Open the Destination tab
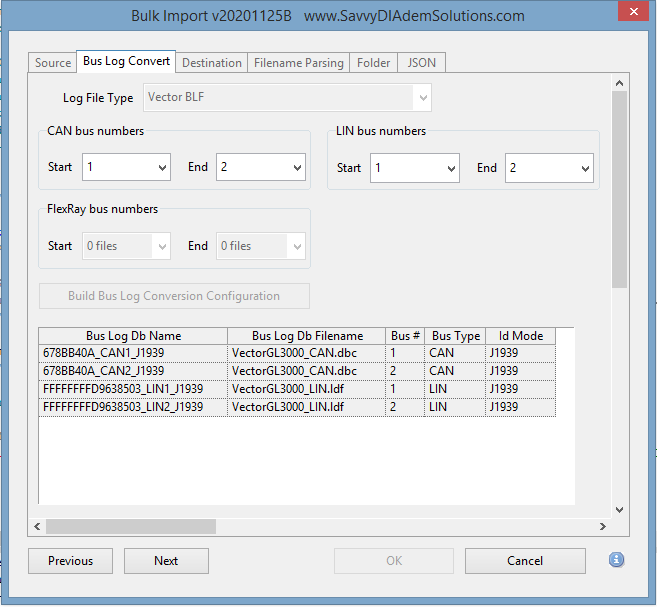The image size is (657, 607). pos(211,63)
